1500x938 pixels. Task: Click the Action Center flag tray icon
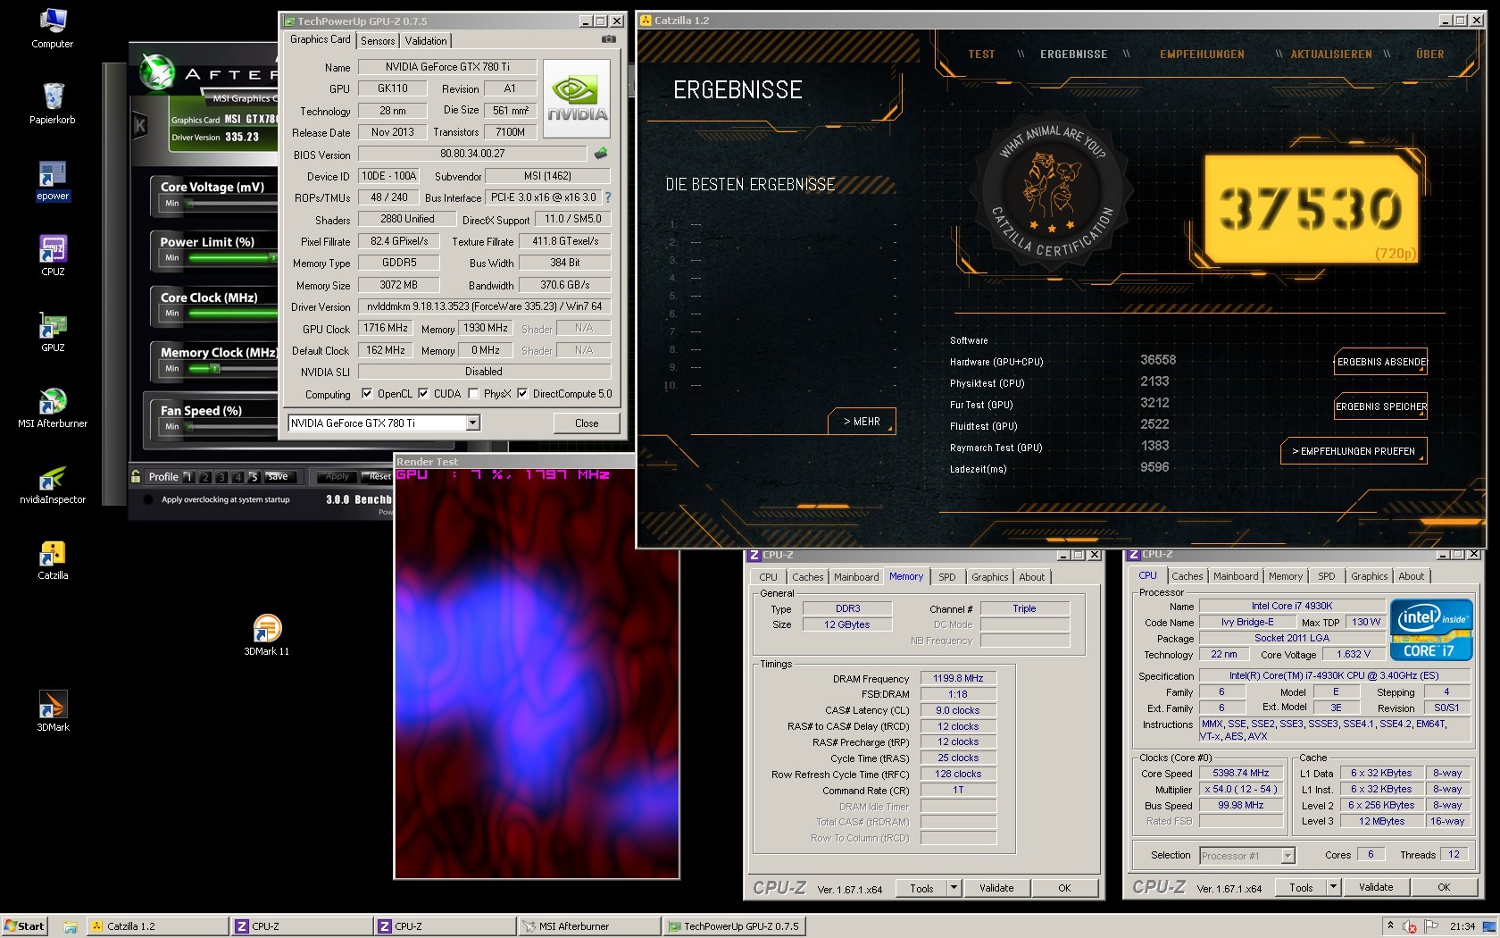point(1431,926)
